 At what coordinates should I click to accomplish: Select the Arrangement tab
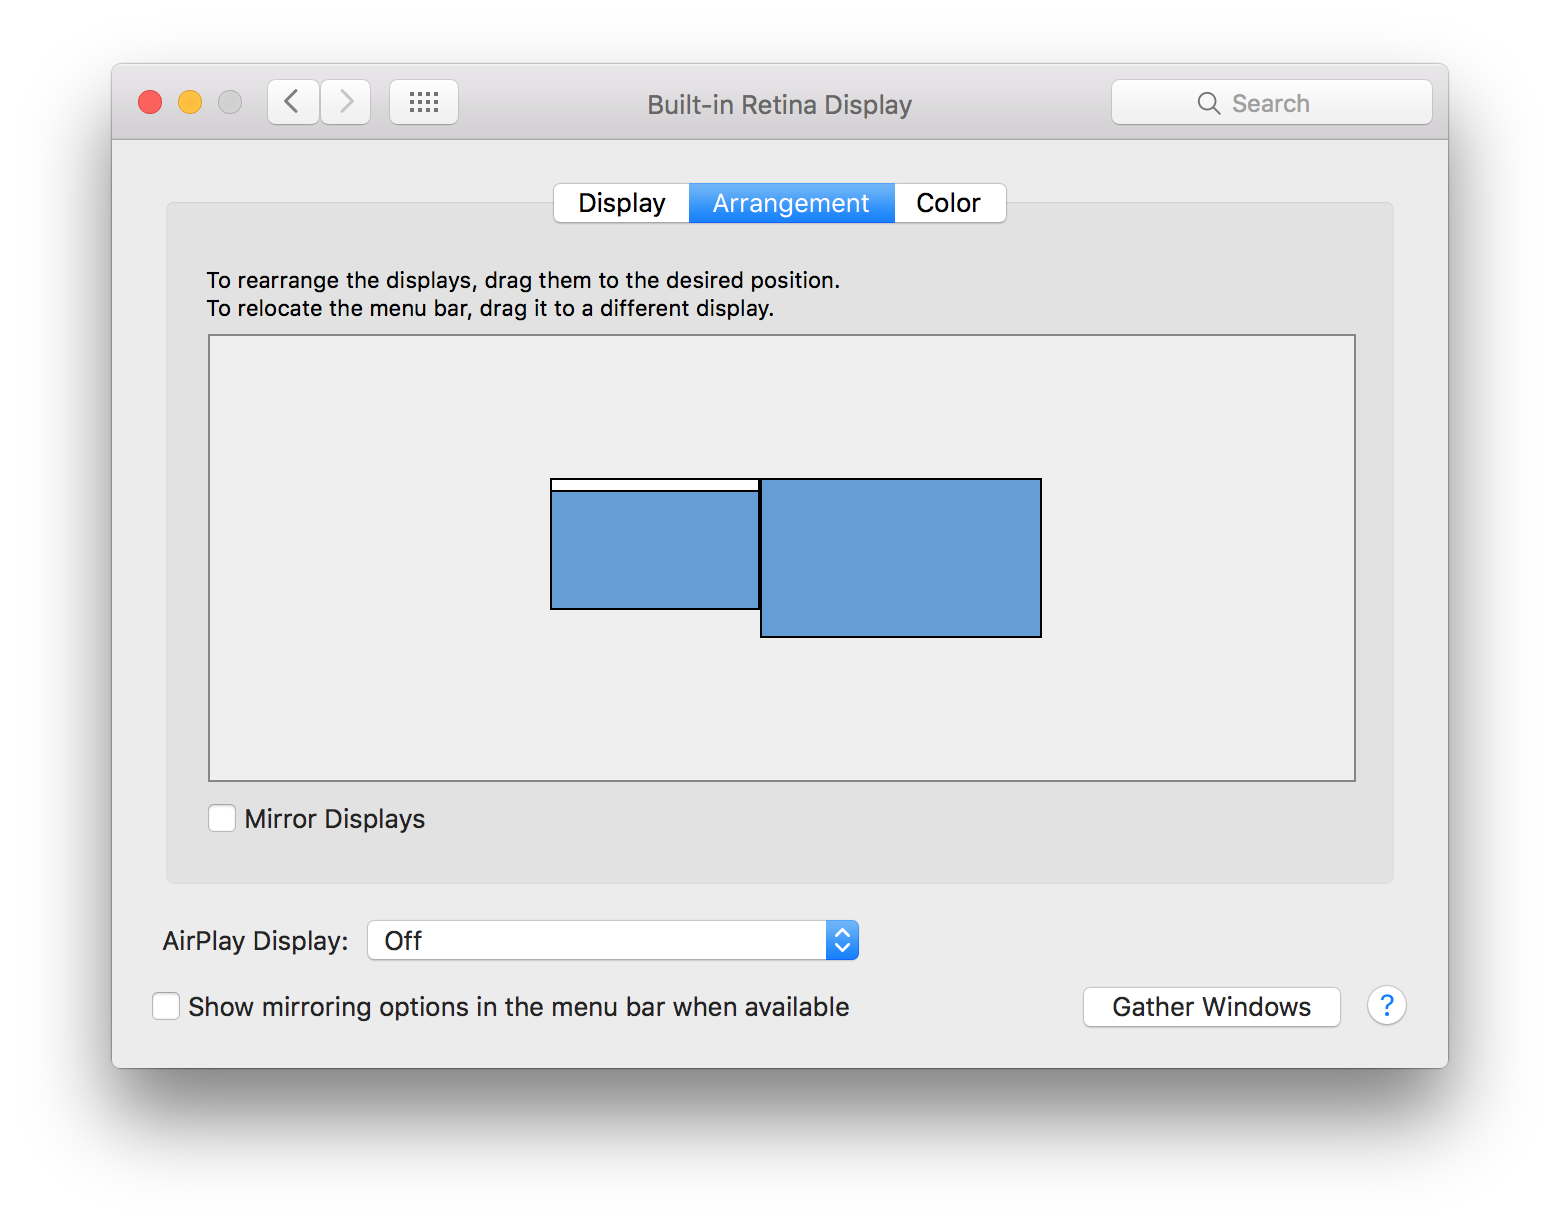tap(791, 203)
